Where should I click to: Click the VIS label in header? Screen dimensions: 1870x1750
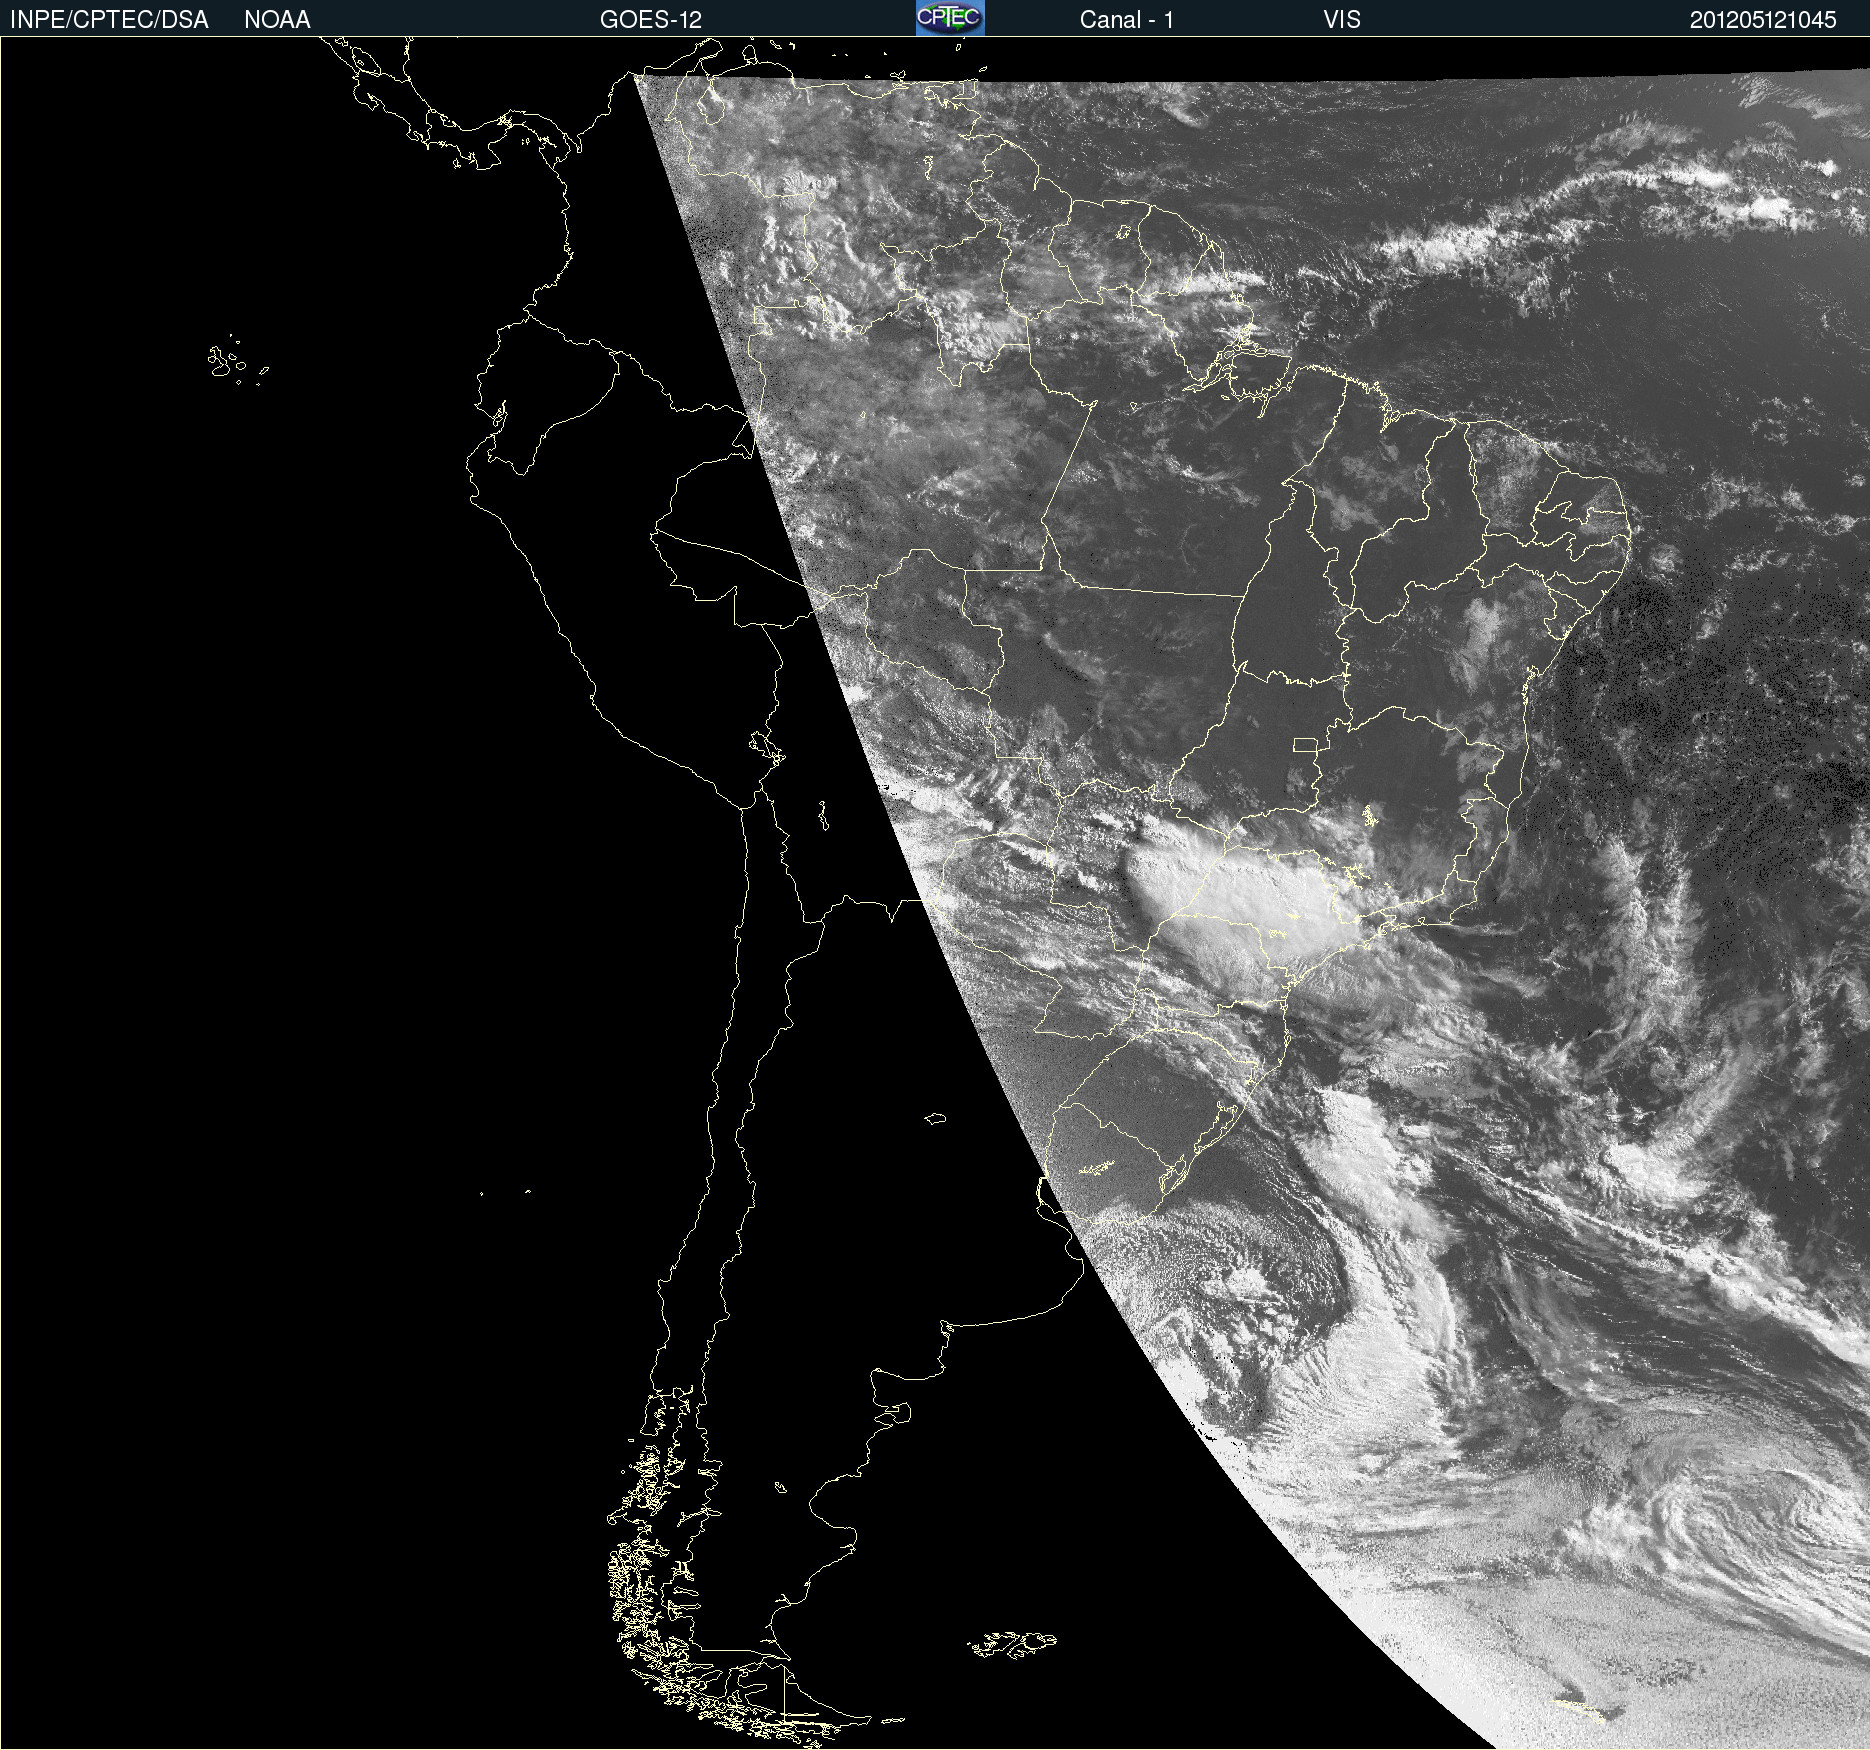(1342, 20)
